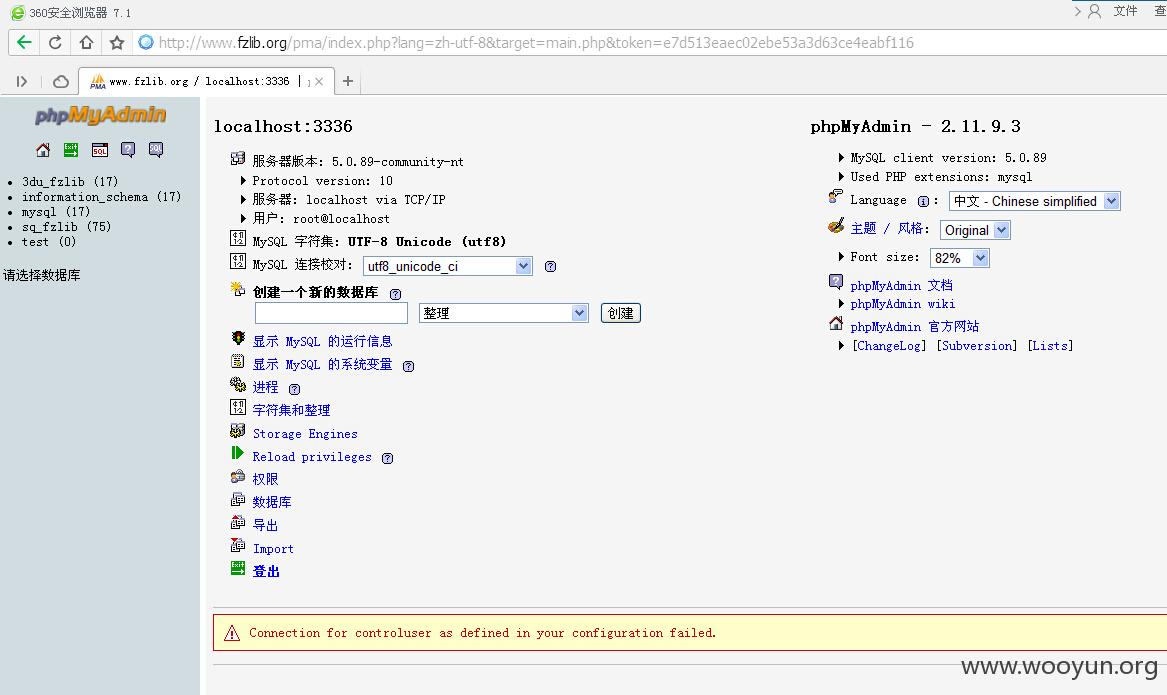Click the Export icon
The width and height of the screenshot is (1167, 695).
coord(238,522)
